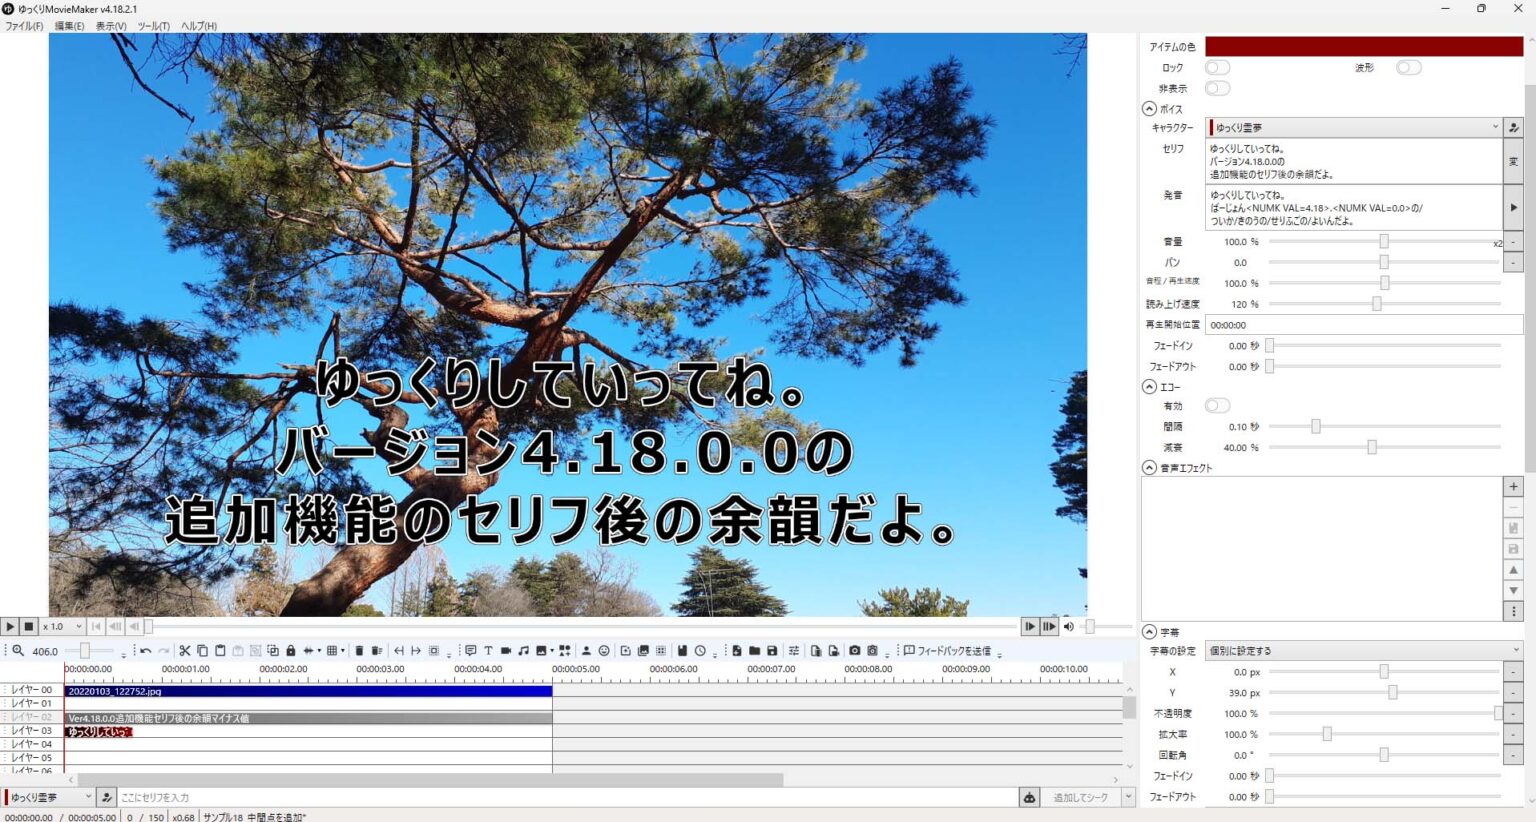Image resolution: width=1536 pixels, height=822 pixels.
Task: Add a text item using the T icon
Action: [x=489, y=650]
